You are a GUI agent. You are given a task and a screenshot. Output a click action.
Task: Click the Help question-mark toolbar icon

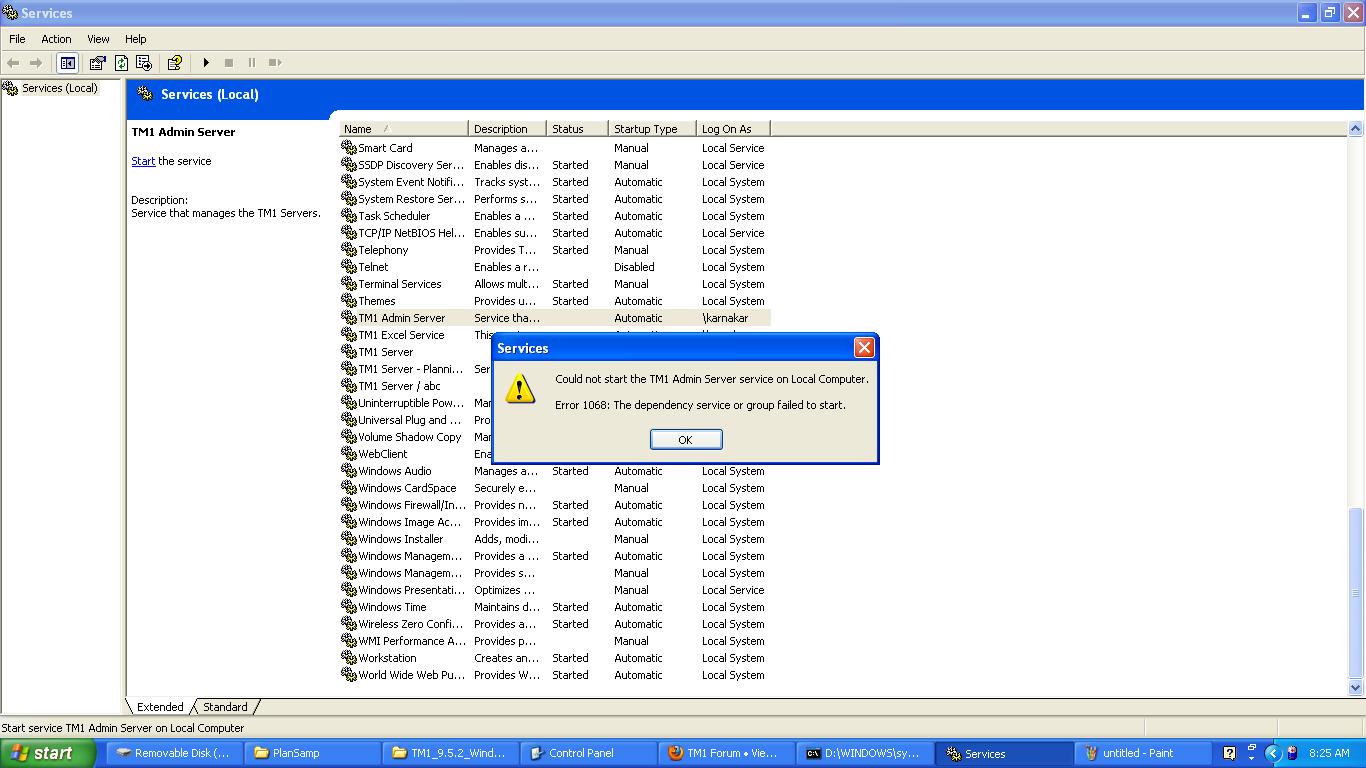coord(174,63)
